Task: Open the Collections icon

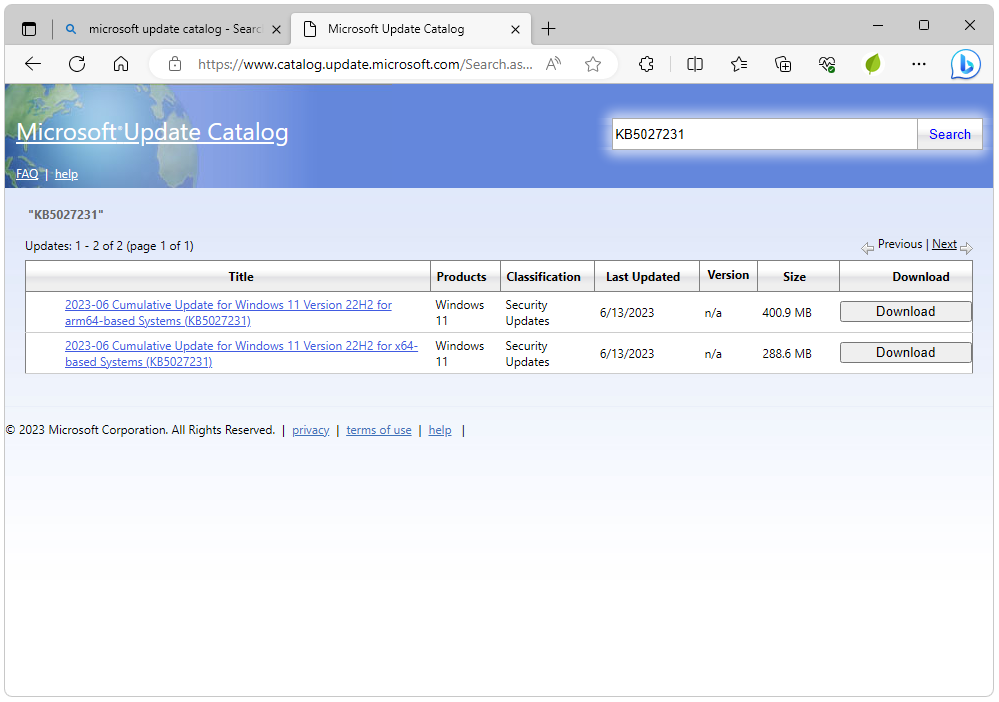Action: pos(783,64)
